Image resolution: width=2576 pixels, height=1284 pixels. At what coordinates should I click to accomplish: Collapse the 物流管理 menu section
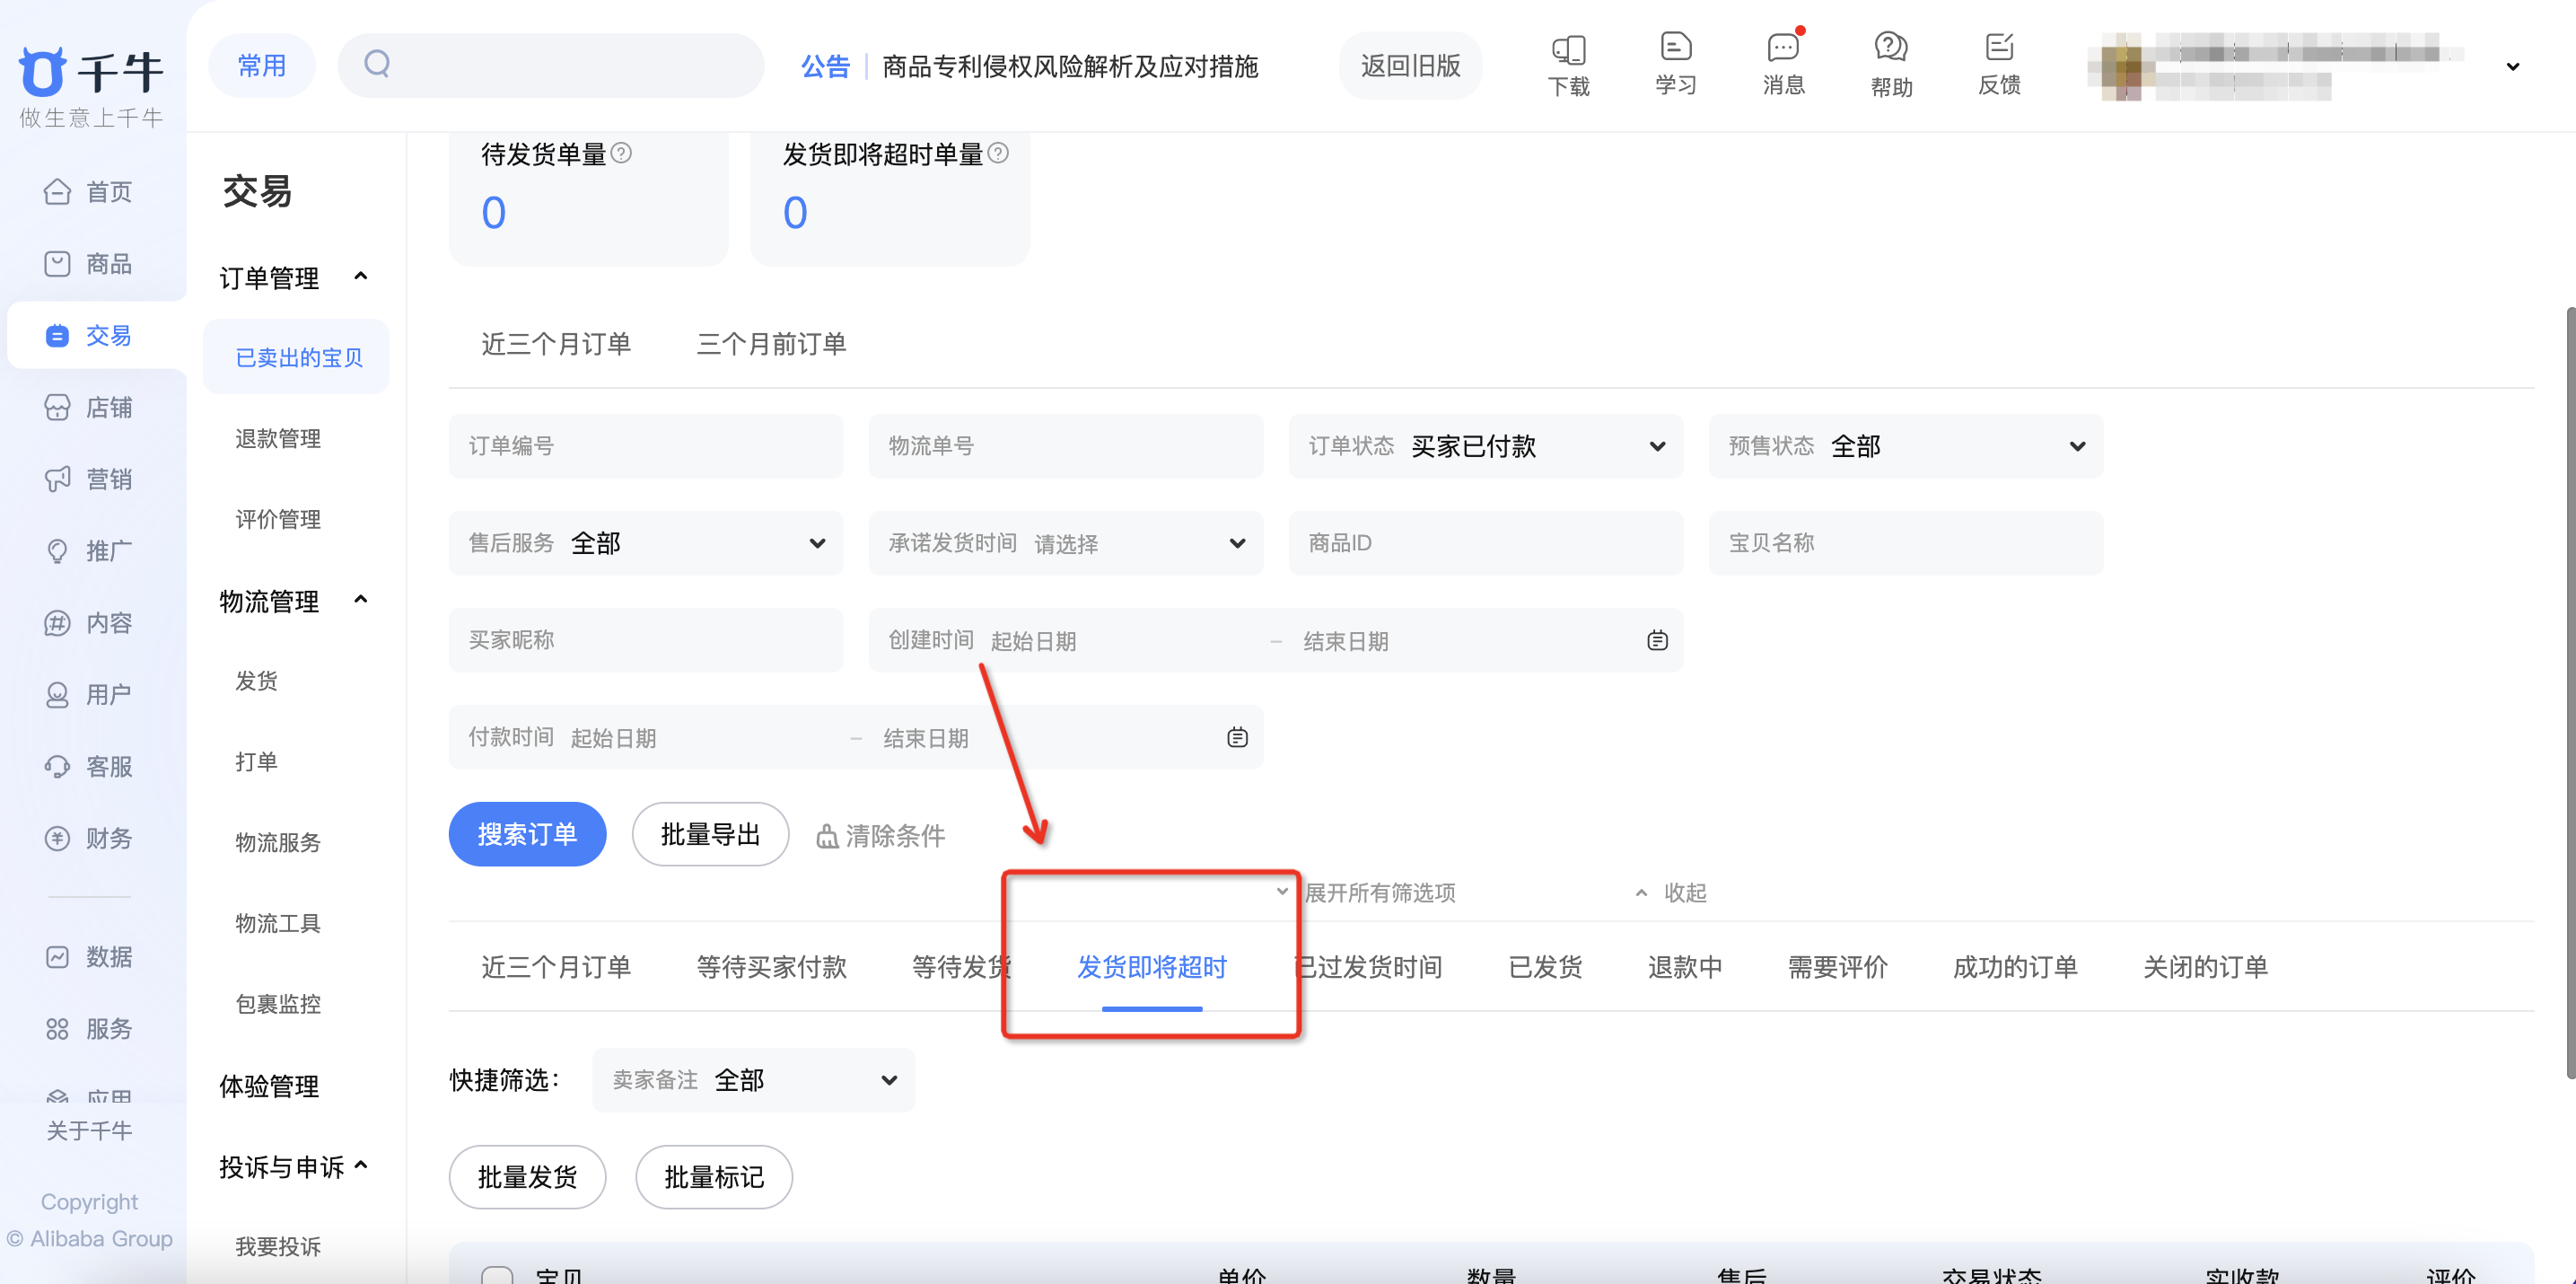point(361,600)
